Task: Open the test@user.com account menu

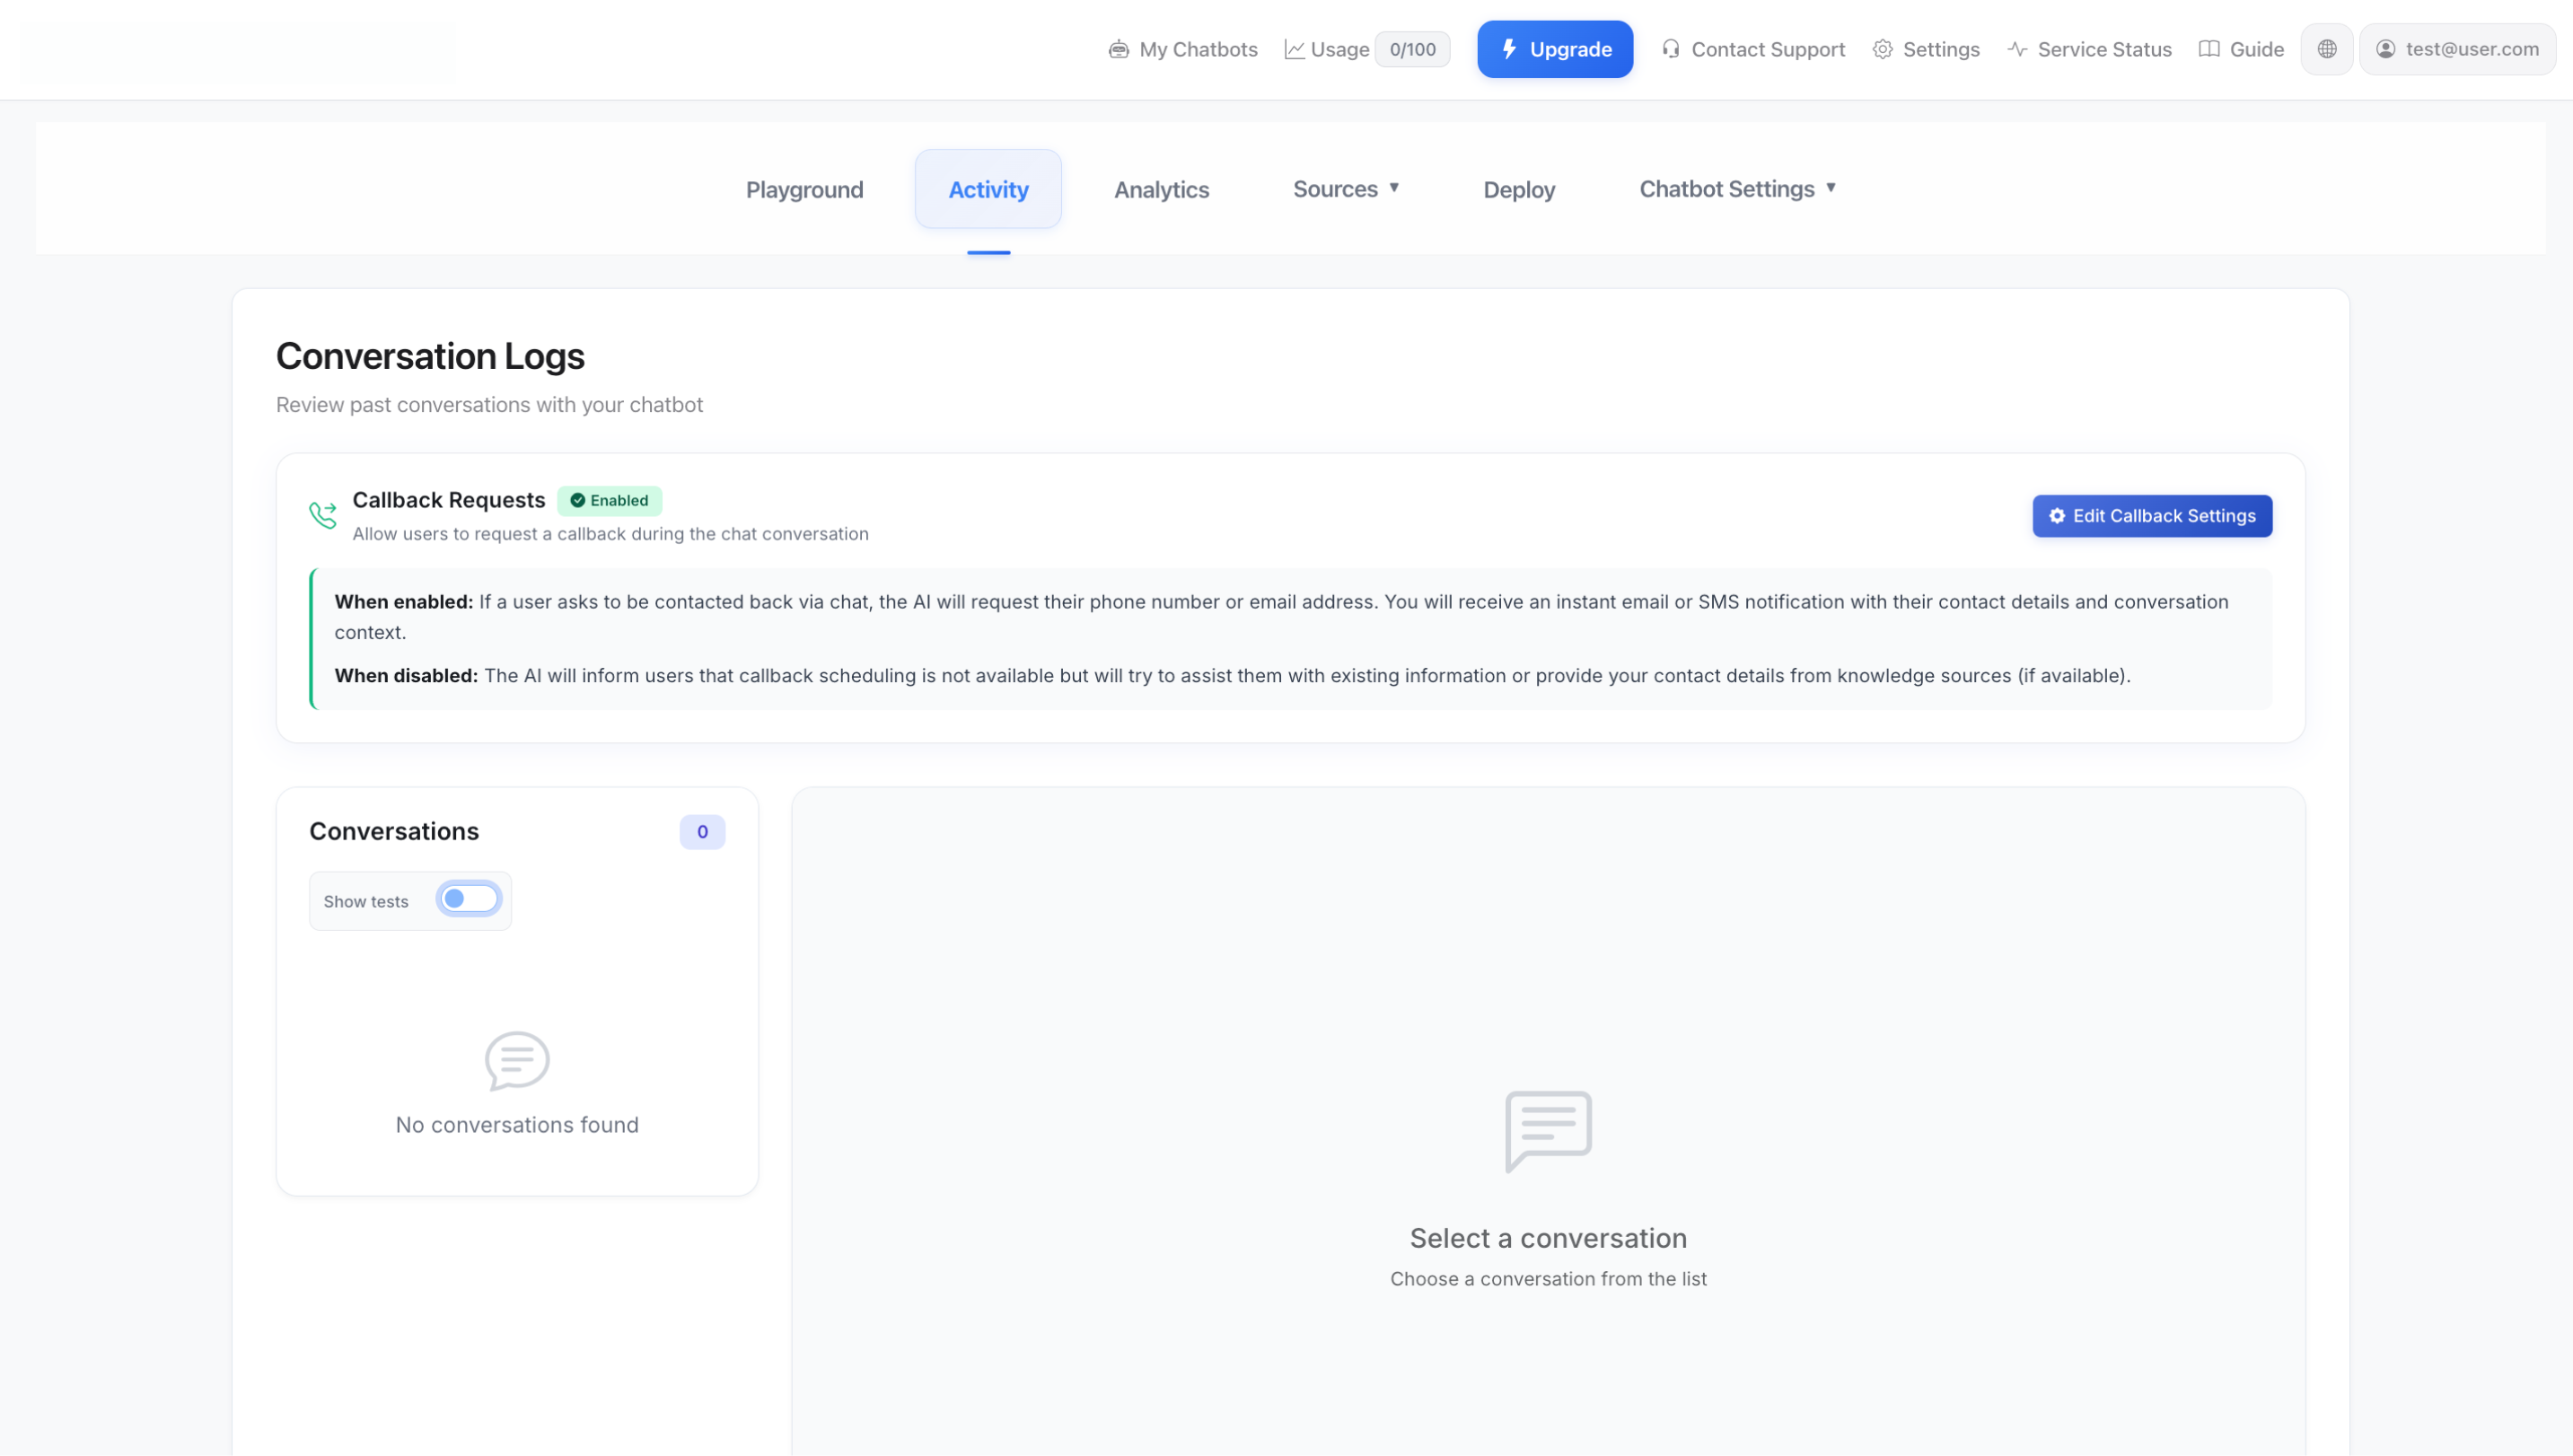Action: click(2458, 48)
